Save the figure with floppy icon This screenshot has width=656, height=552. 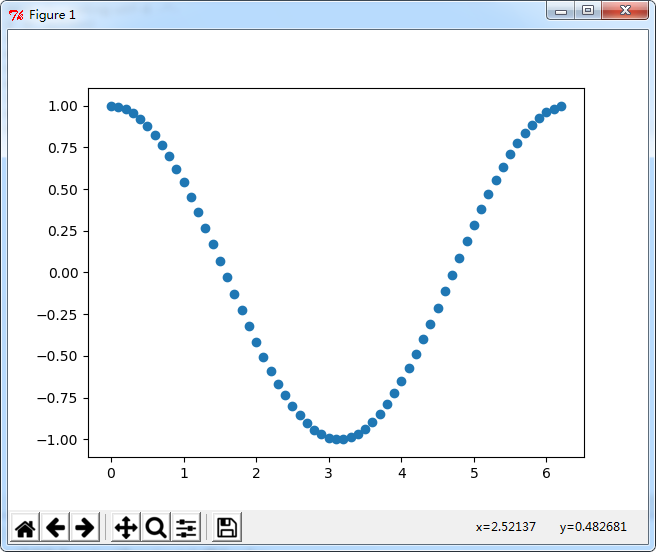[x=227, y=527]
